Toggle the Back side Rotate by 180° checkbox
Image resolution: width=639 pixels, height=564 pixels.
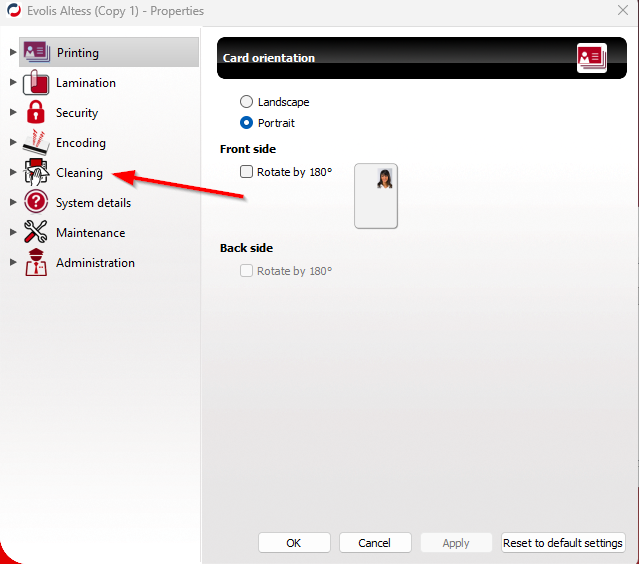tap(246, 271)
